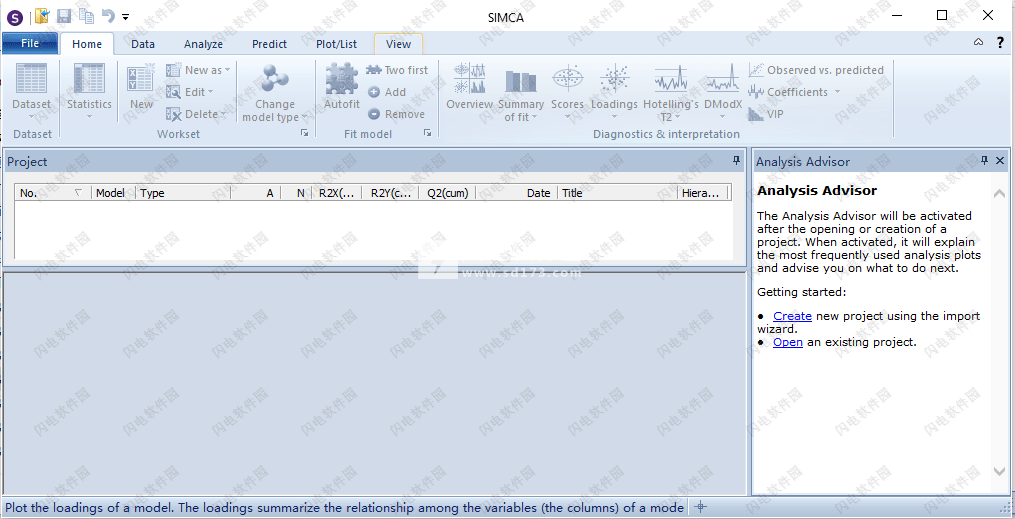Switch to the Data tab

143,44
